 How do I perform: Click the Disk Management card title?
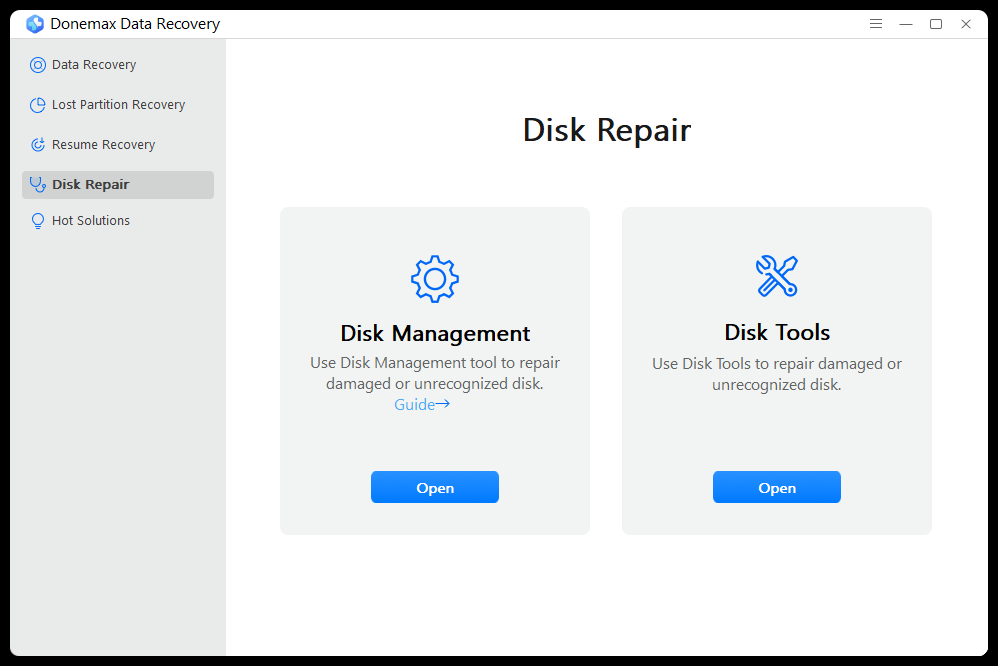coord(435,334)
